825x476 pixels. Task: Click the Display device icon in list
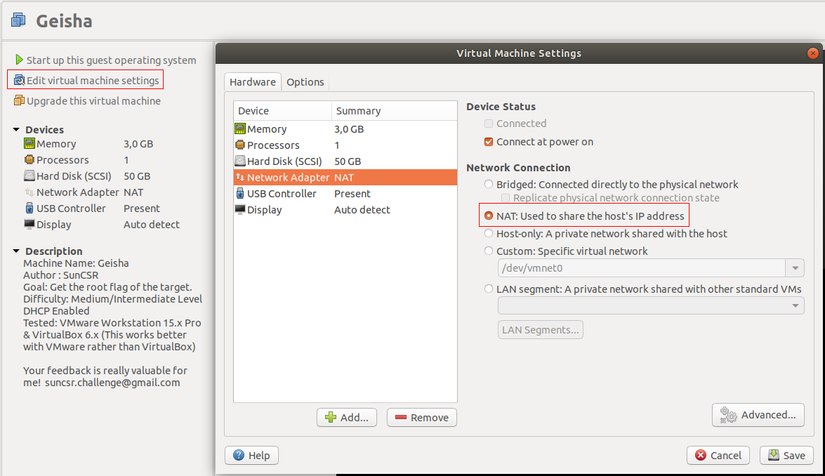pyautogui.click(x=240, y=210)
